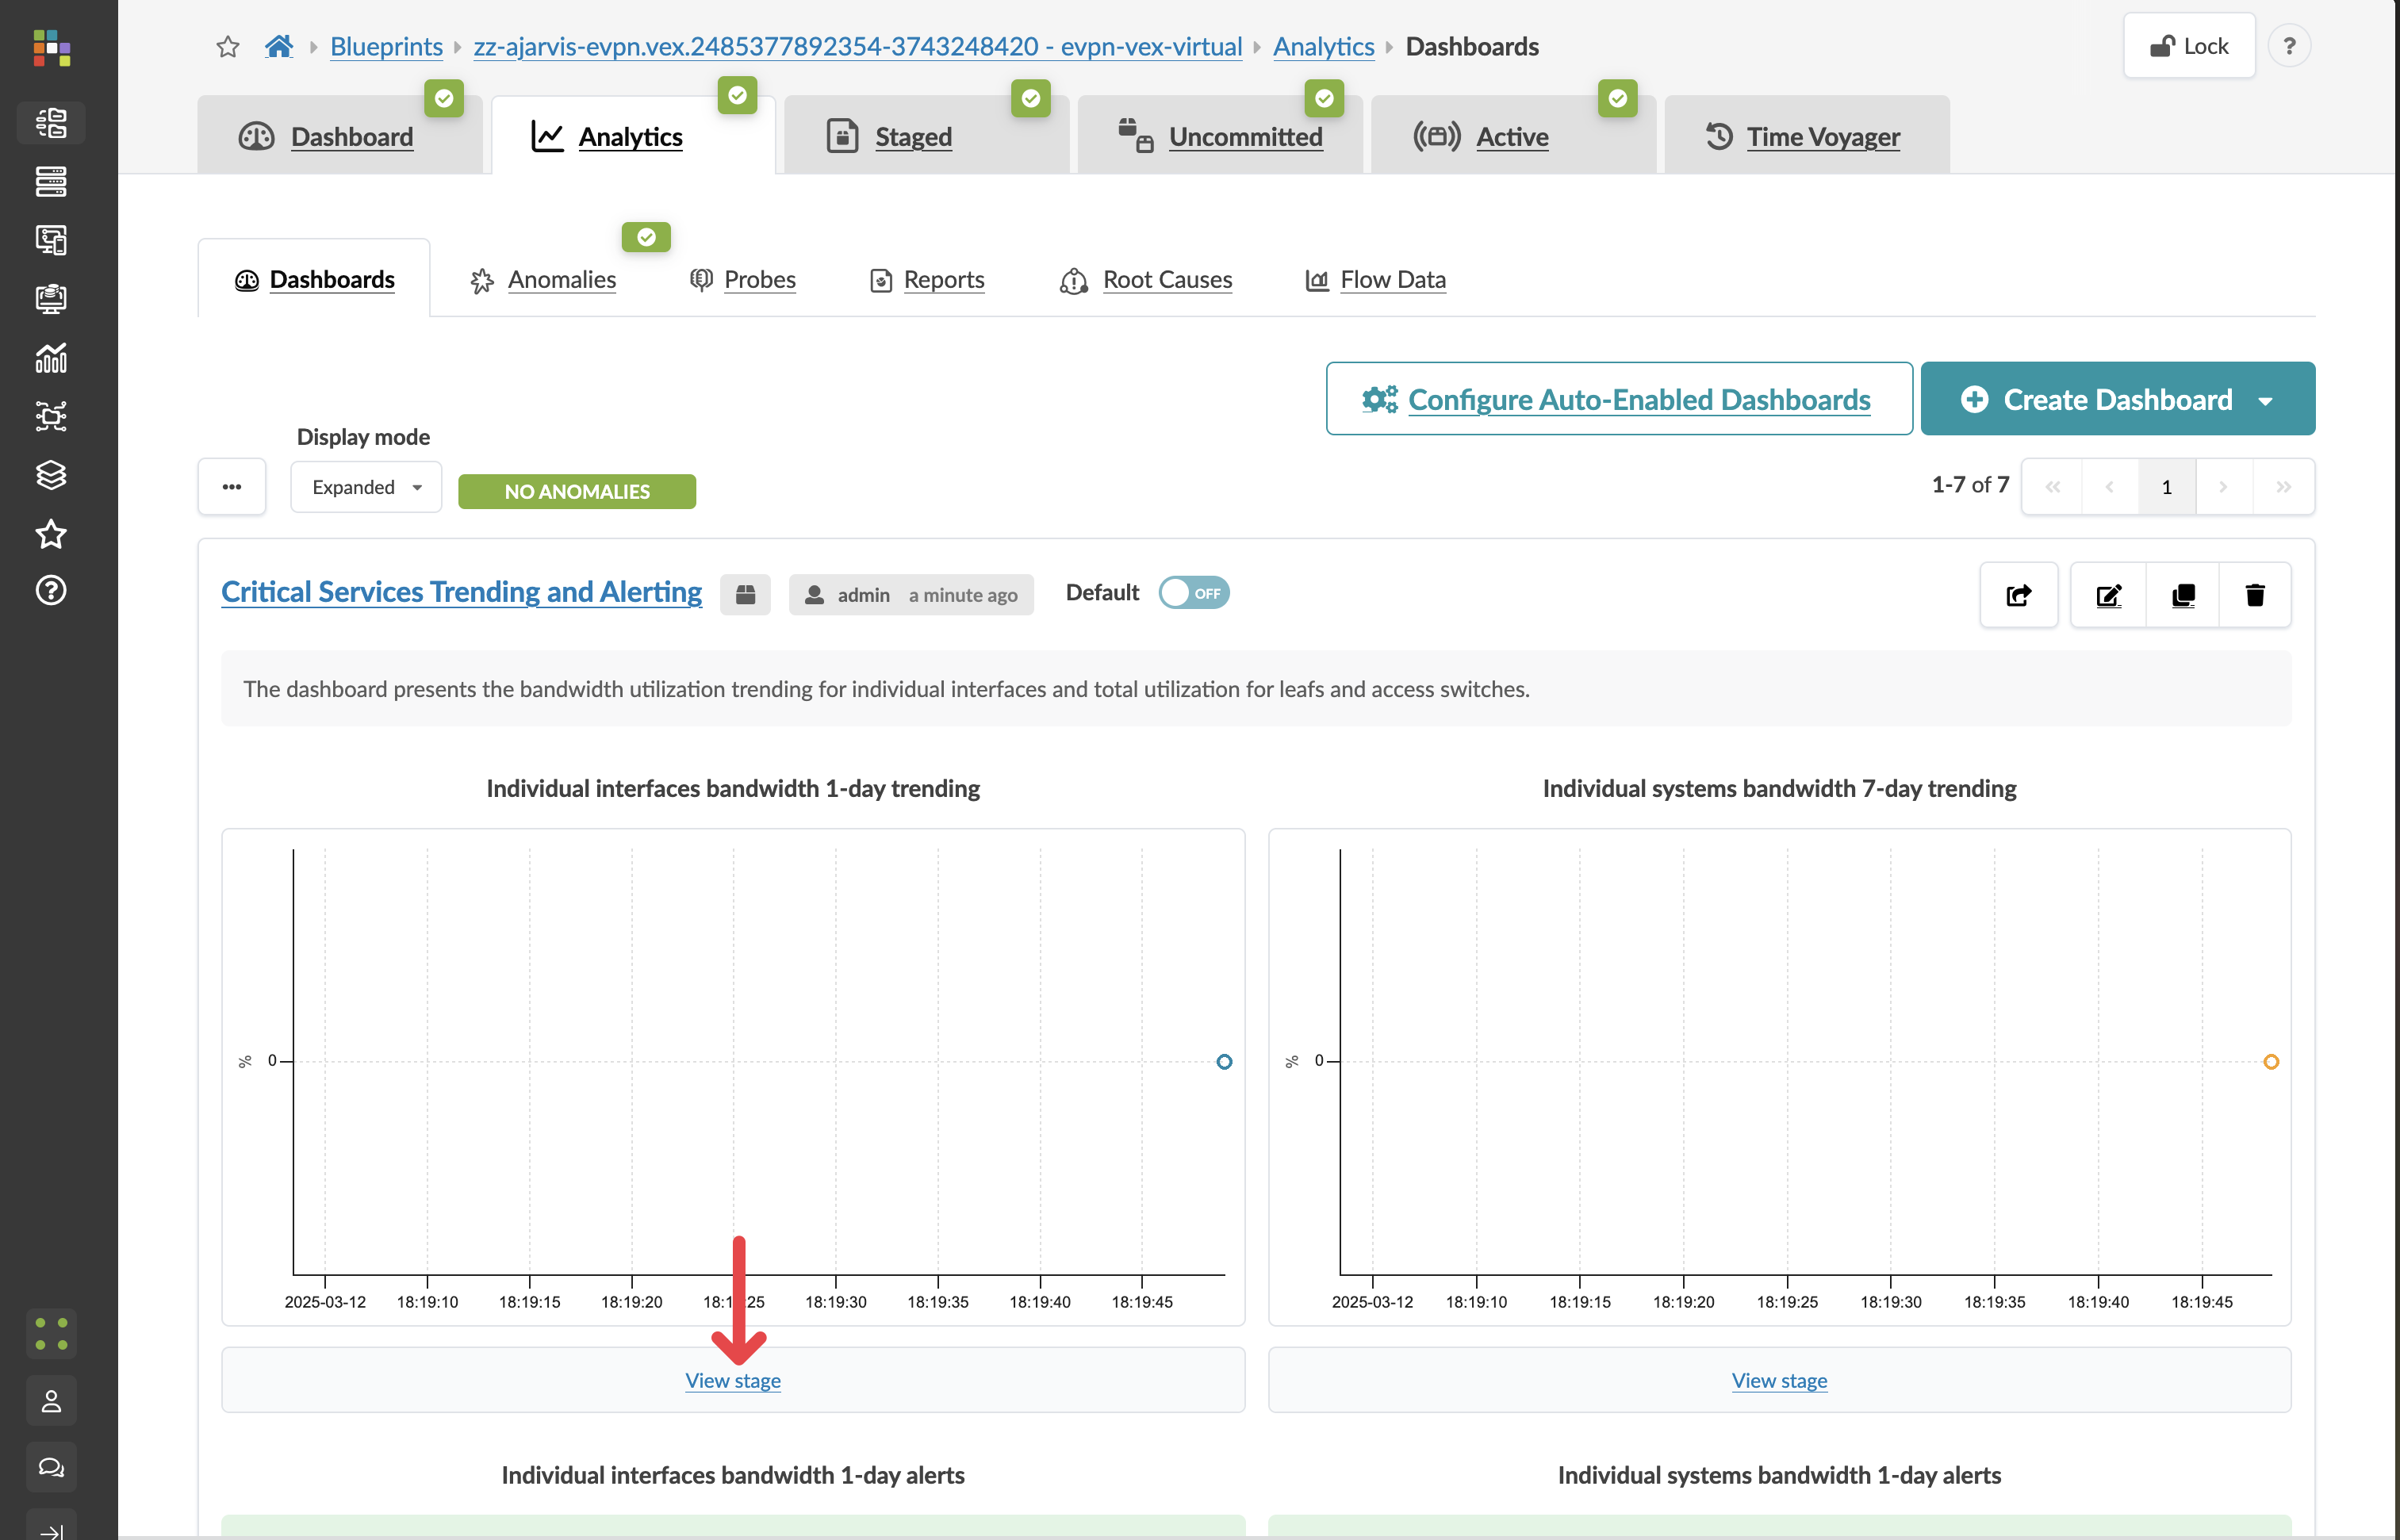Open user profile icon in sidebar

(x=51, y=1401)
